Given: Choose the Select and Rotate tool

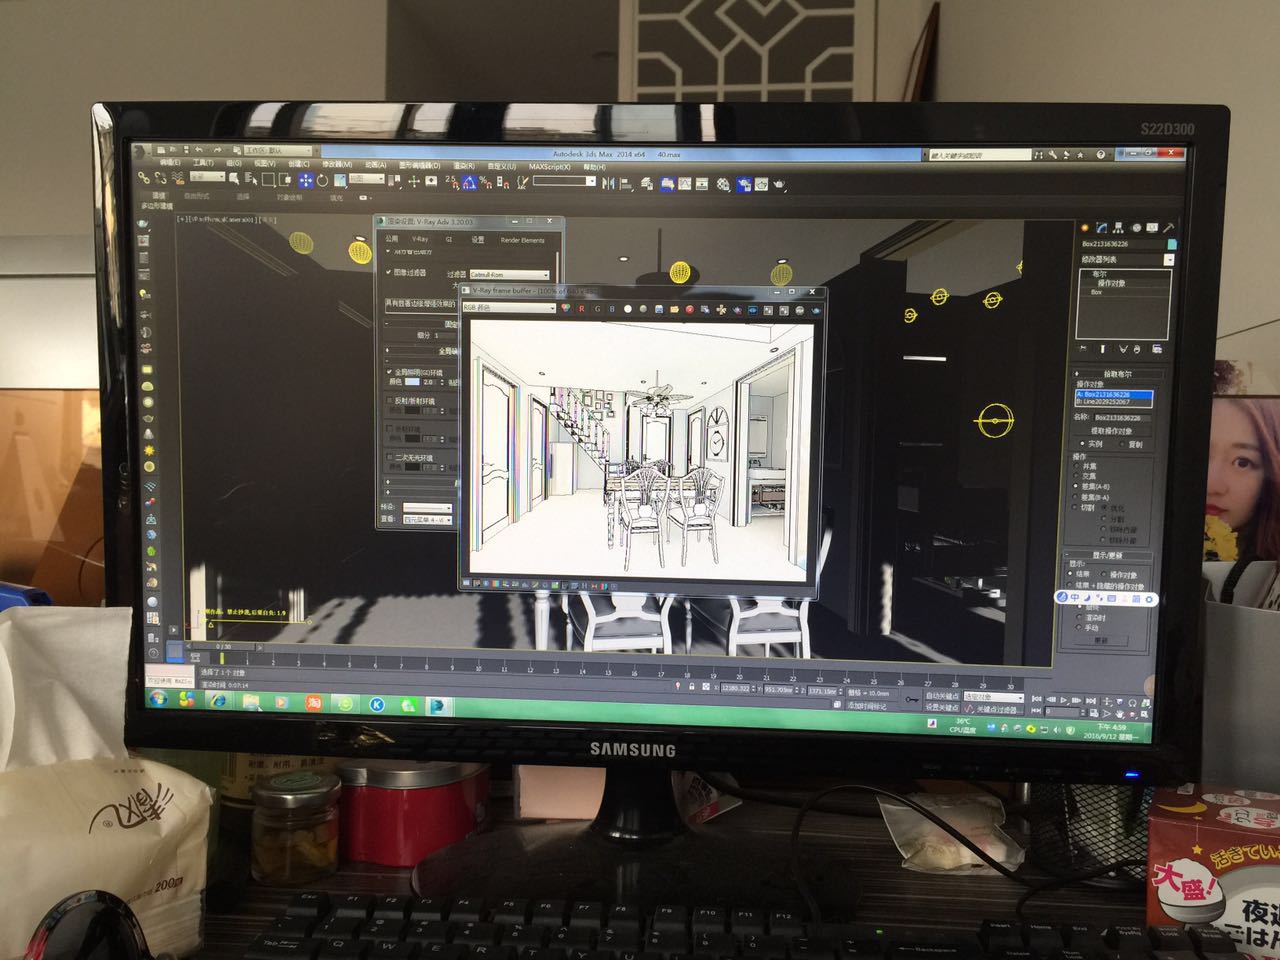Looking at the screenshot, I should coord(322,180).
